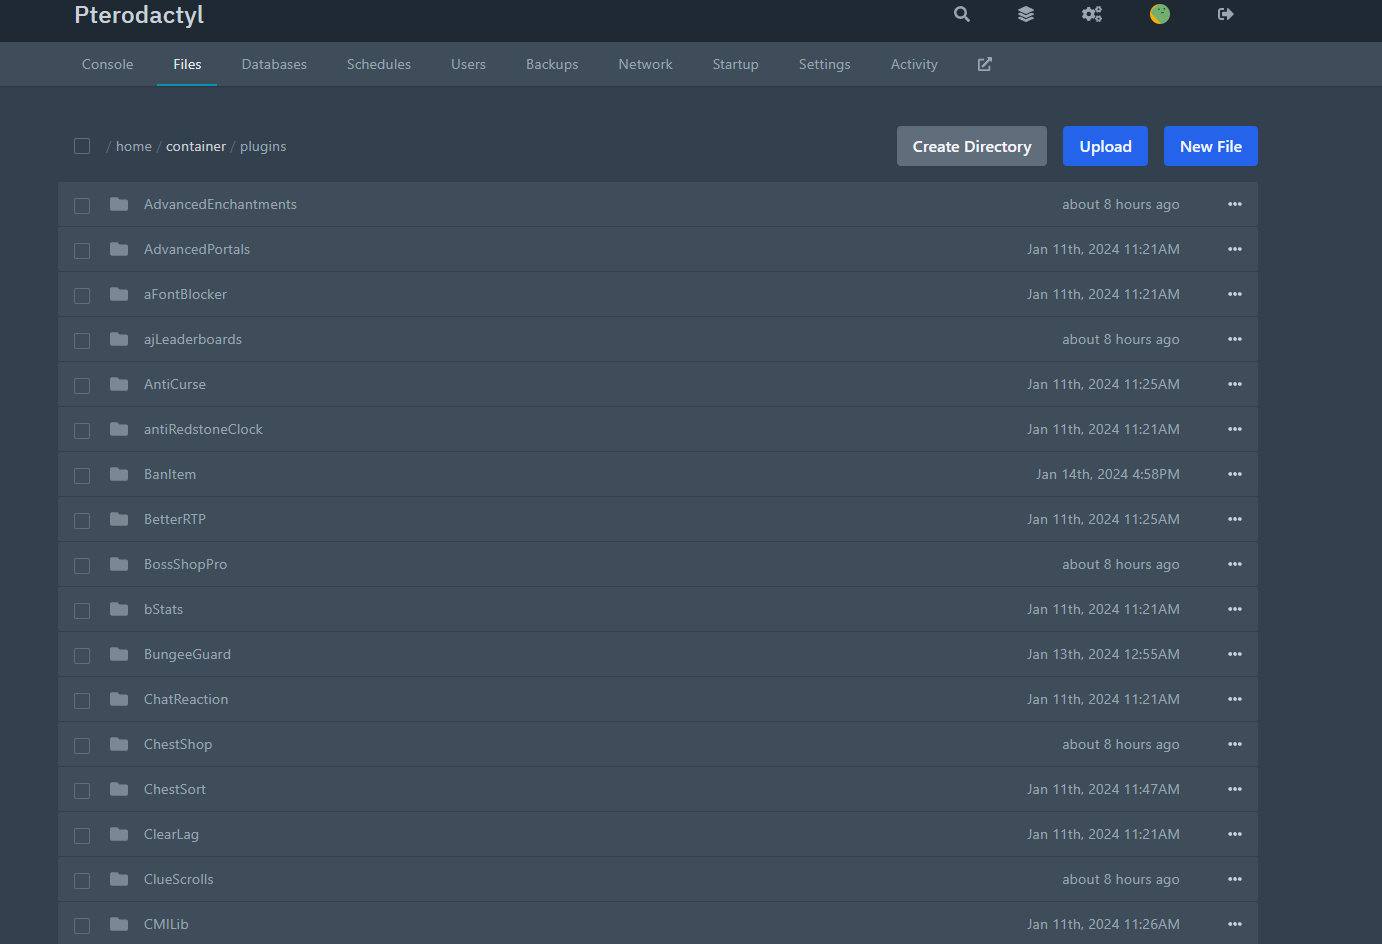Check the AdvancedPortals folder checkbox

pyautogui.click(x=82, y=250)
